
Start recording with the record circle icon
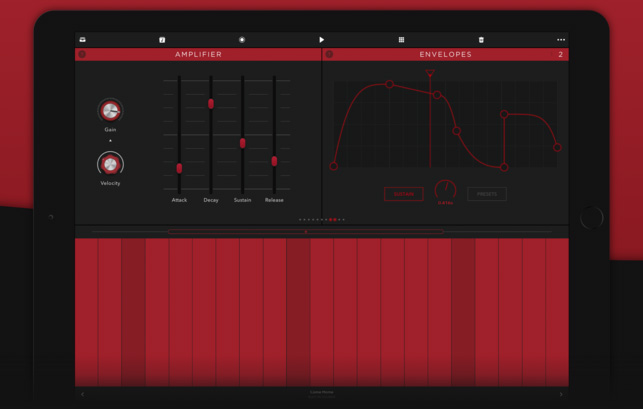(x=242, y=40)
